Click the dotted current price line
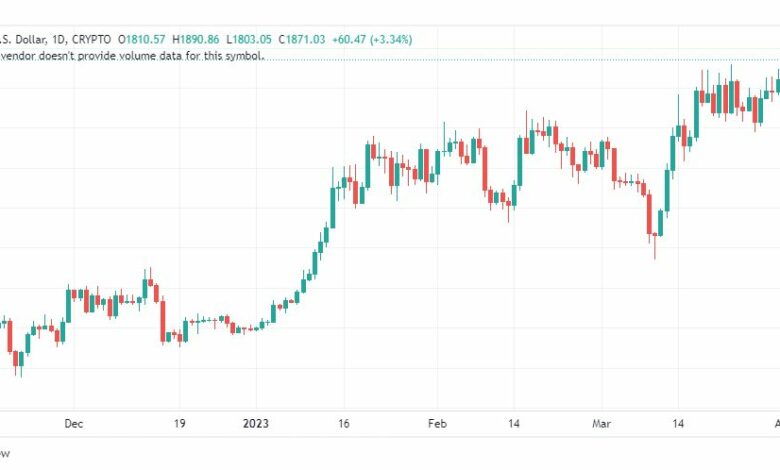This screenshot has width=780, height=470. click(521, 60)
